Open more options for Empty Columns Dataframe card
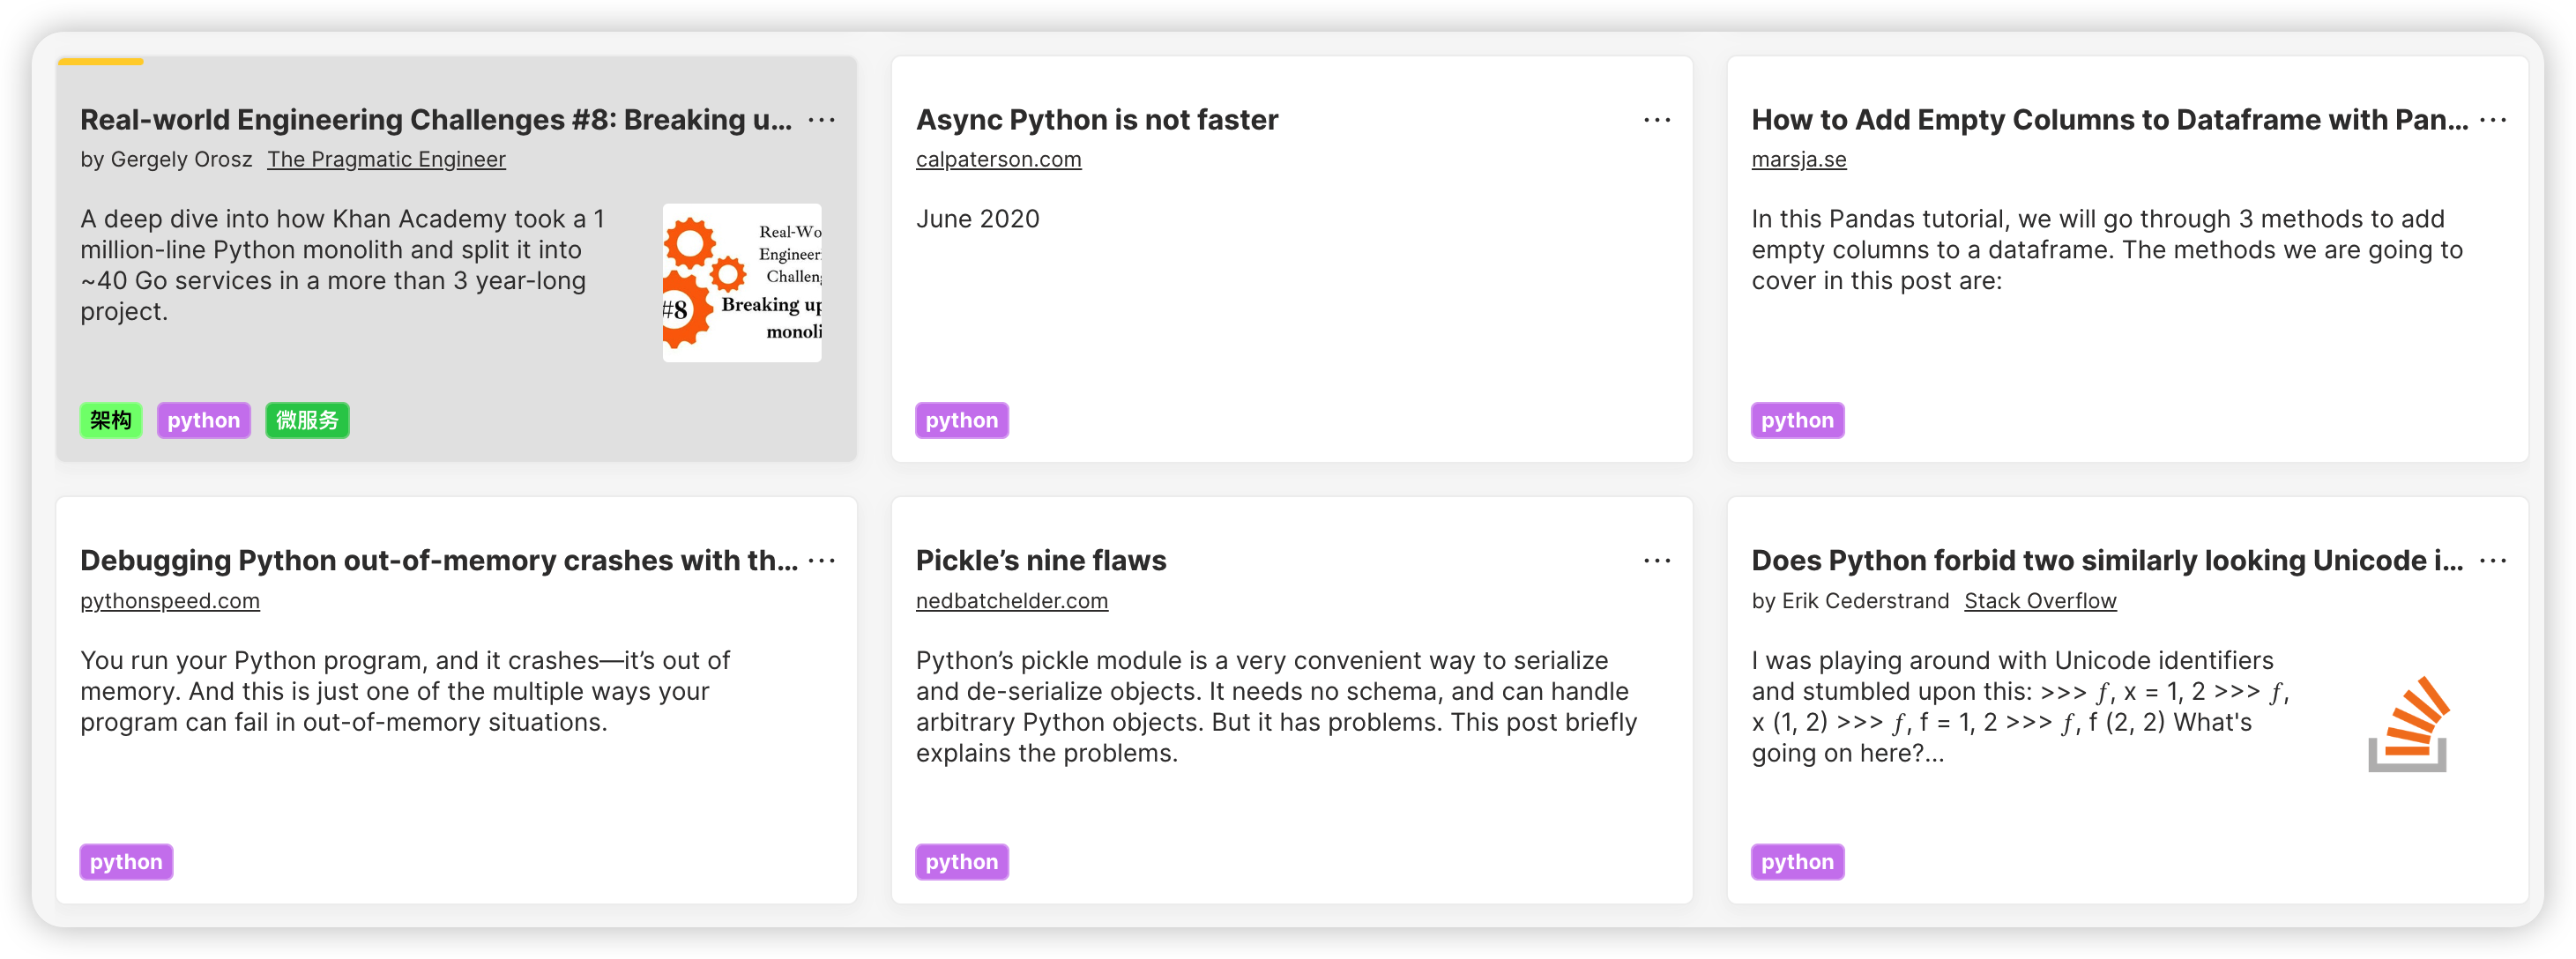The image size is (2576, 959). [2492, 120]
